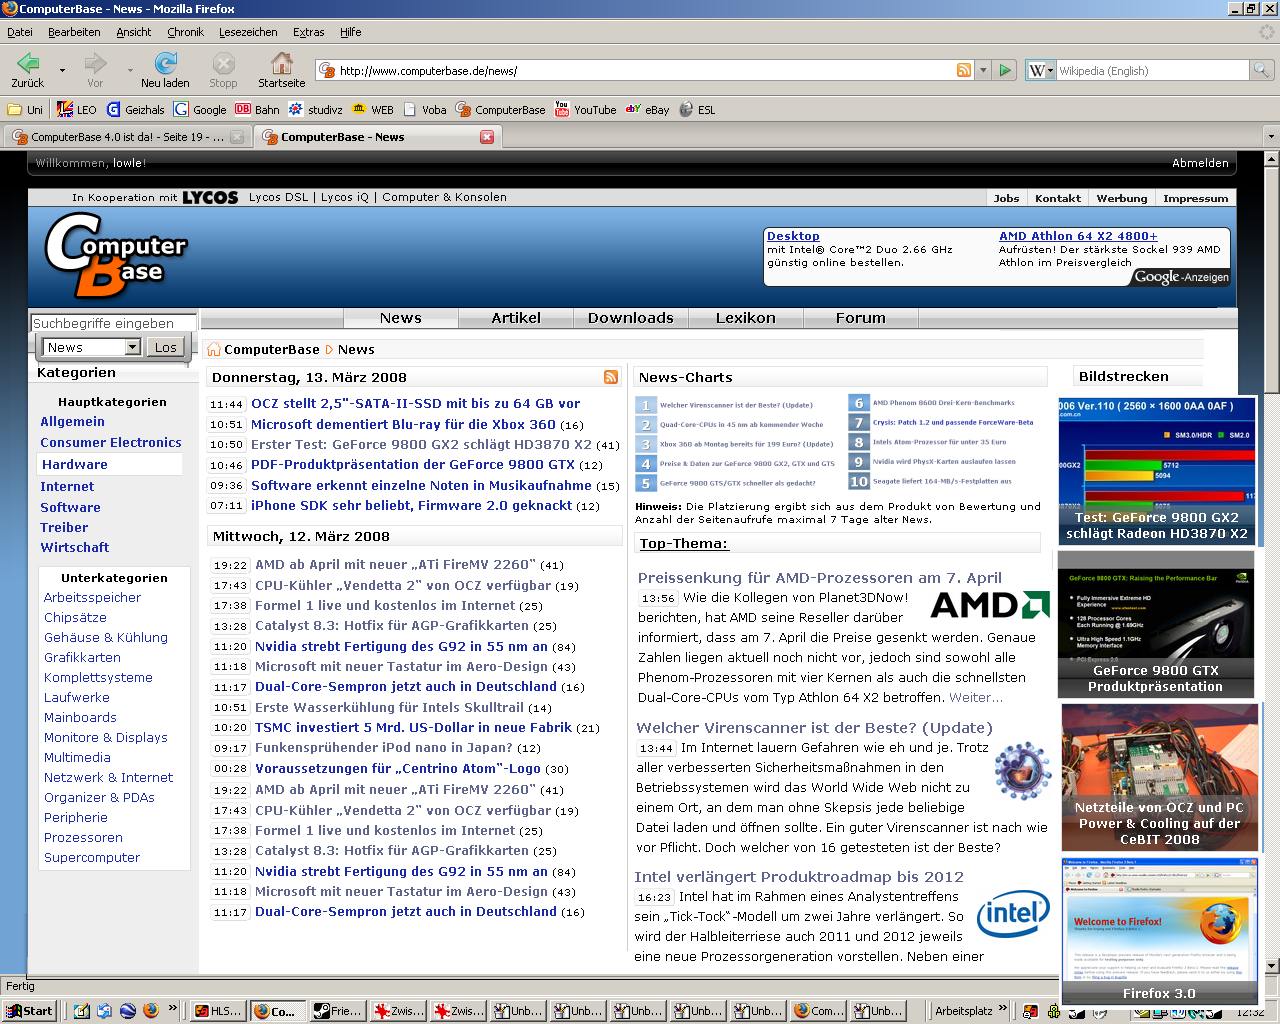
Task: Open the ESL bookmark
Action: [x=697, y=110]
